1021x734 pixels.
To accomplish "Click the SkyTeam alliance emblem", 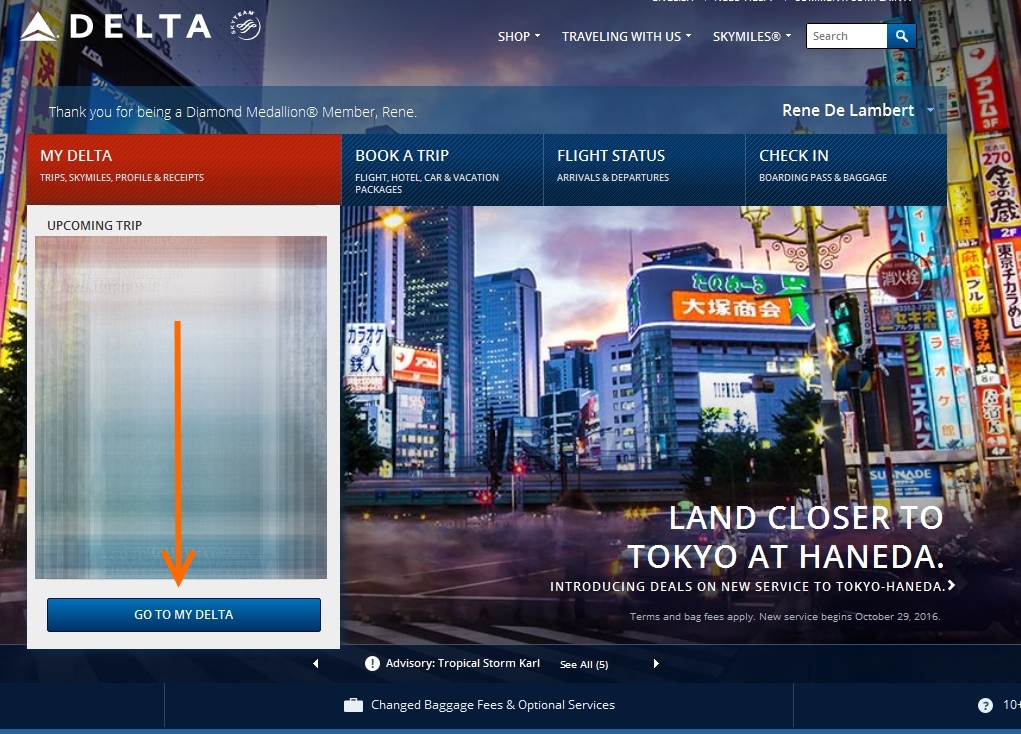I will click(246, 27).
